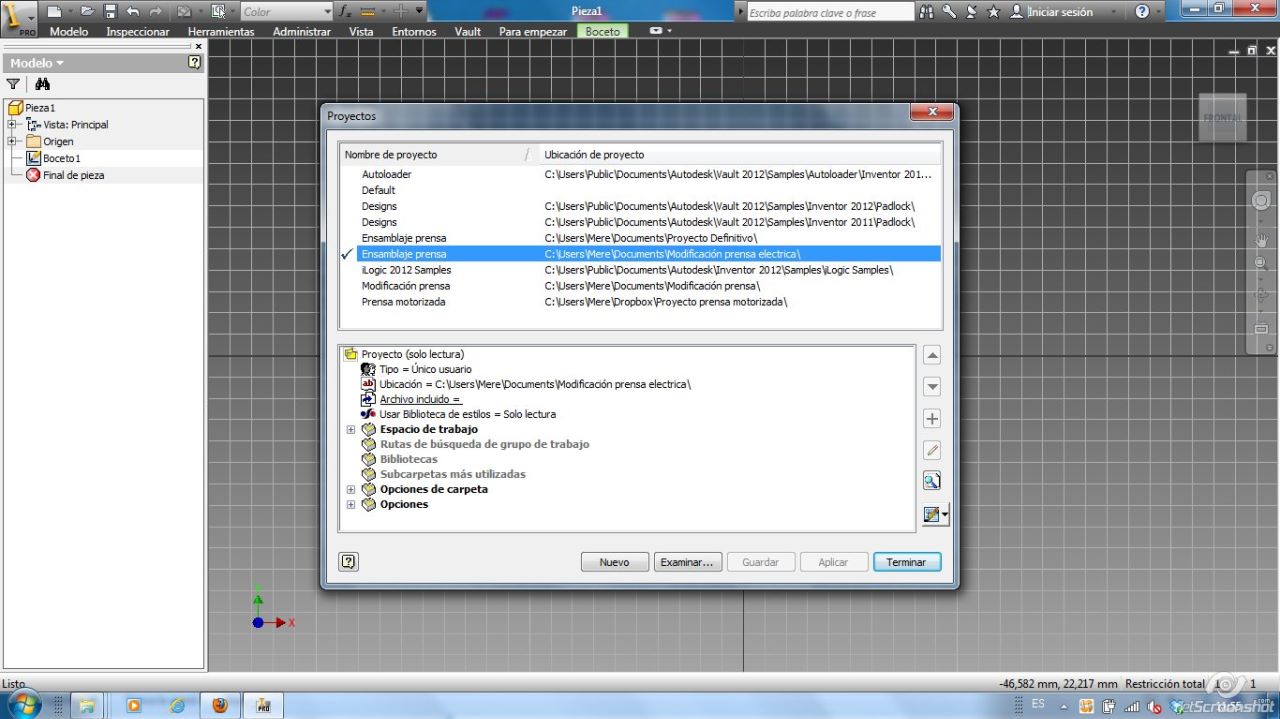1280x719 pixels.
Task: Undo the last action
Action: [133, 12]
